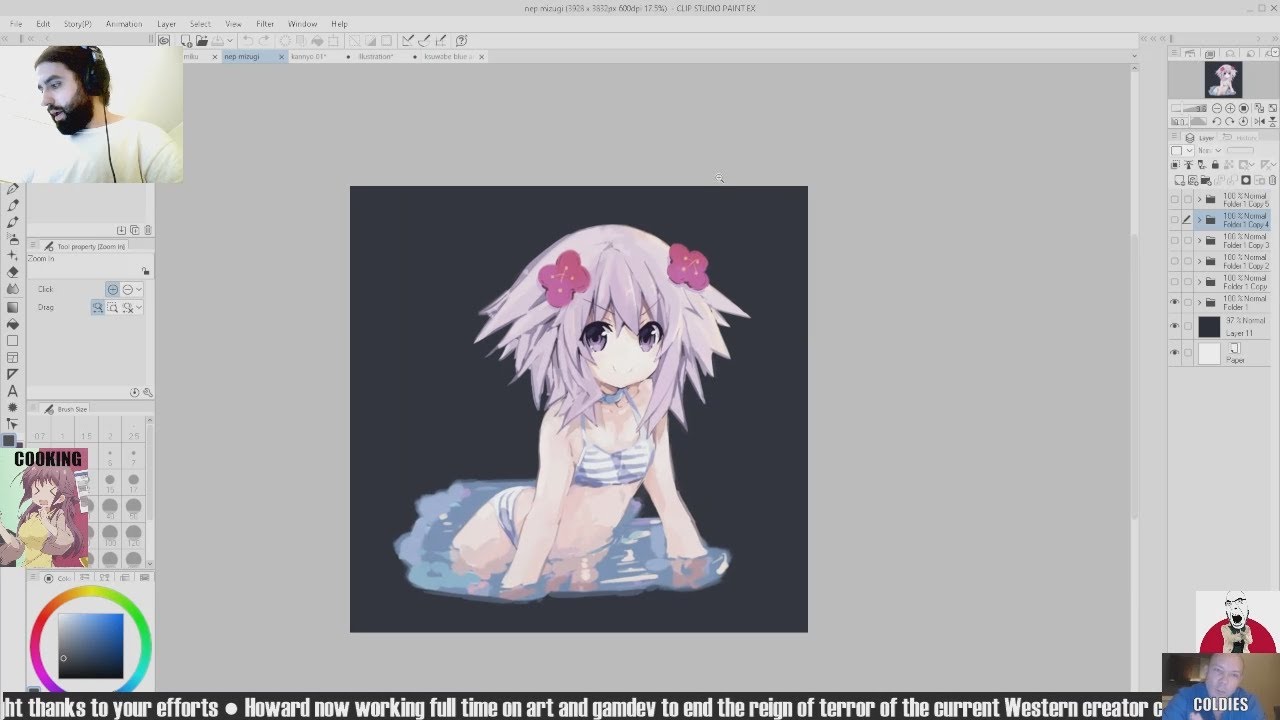The image size is (1280, 720).
Task: Open the help icon in command bar
Action: 461,41
